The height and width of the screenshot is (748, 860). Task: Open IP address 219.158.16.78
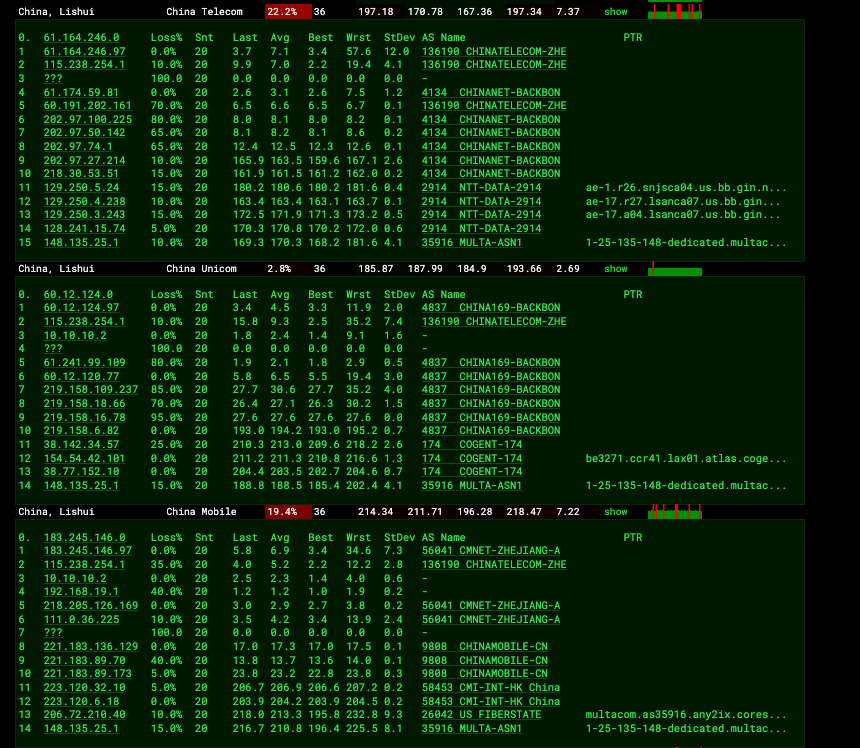[x=84, y=417]
